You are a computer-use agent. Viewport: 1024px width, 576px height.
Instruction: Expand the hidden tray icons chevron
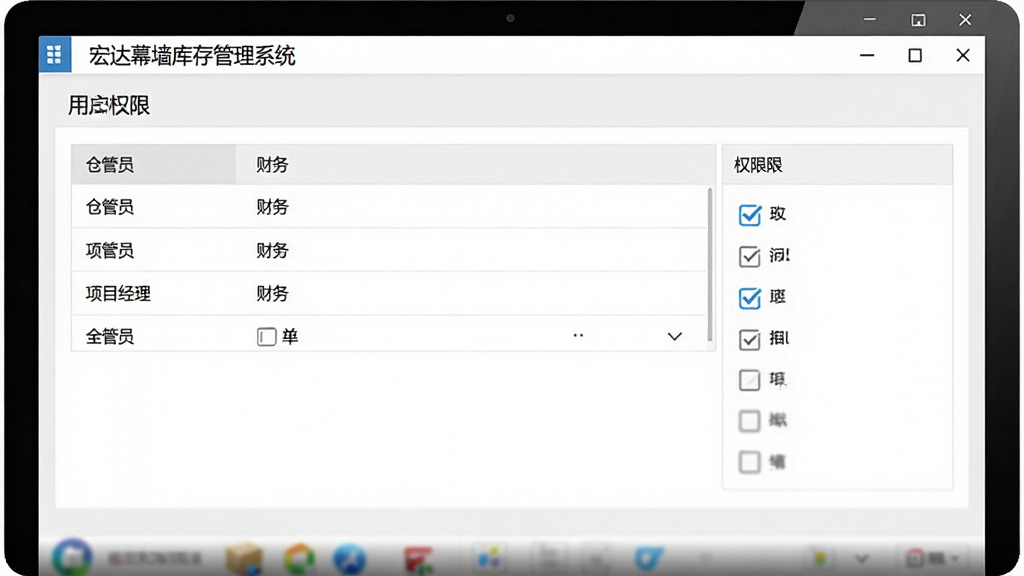(x=862, y=559)
